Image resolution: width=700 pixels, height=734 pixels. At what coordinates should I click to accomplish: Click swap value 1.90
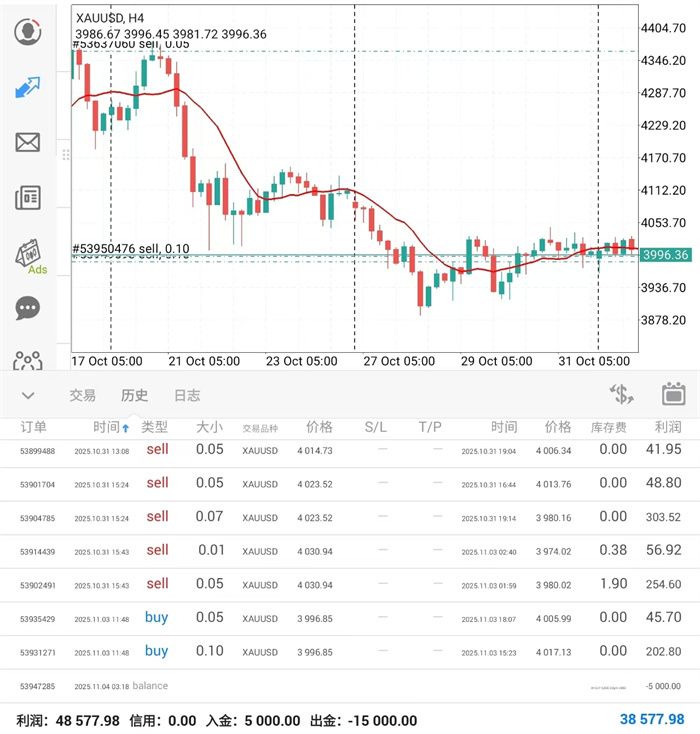[613, 584]
